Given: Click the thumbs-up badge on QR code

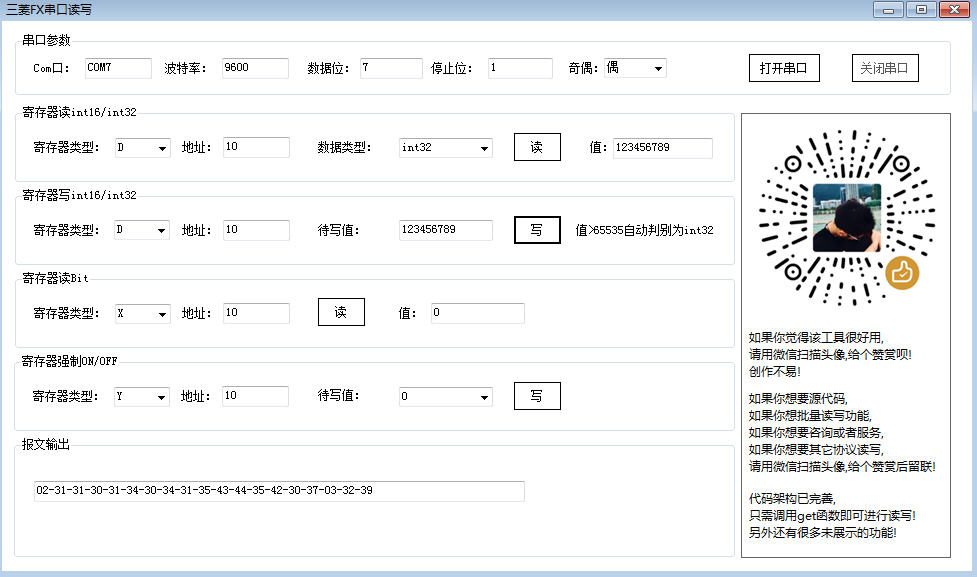Looking at the screenshot, I should (x=902, y=270).
